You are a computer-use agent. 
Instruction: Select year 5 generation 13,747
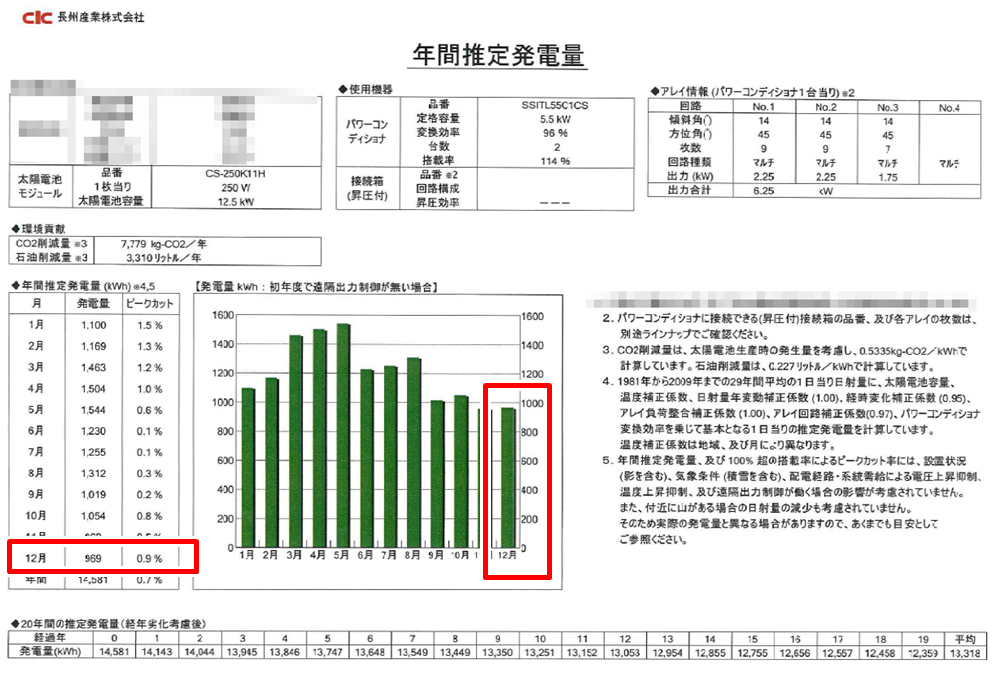(327, 653)
